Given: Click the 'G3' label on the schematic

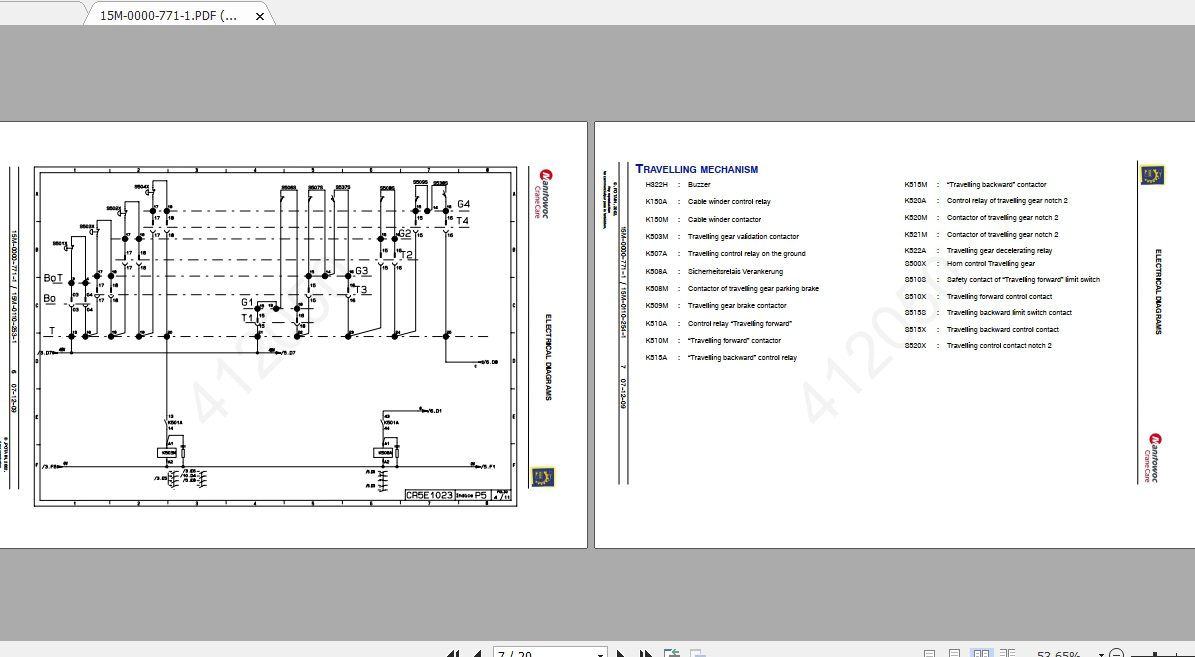Looking at the screenshot, I should tap(361, 271).
